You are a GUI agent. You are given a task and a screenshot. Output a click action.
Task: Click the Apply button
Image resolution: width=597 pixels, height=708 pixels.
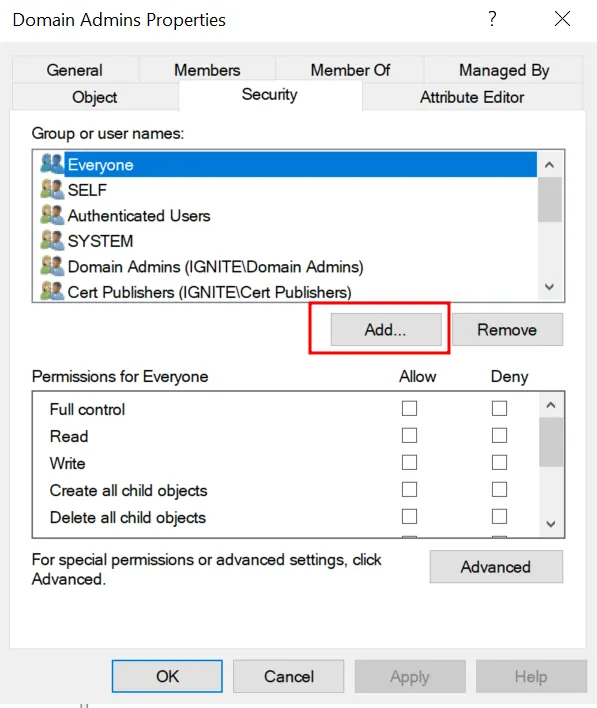tap(410, 676)
